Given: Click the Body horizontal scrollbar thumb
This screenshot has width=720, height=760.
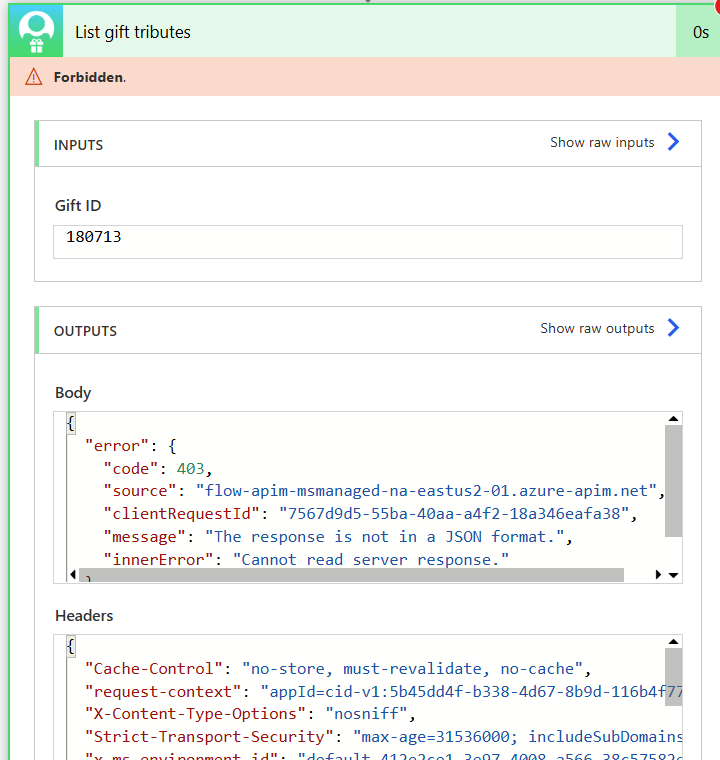Looking at the screenshot, I should (350, 575).
